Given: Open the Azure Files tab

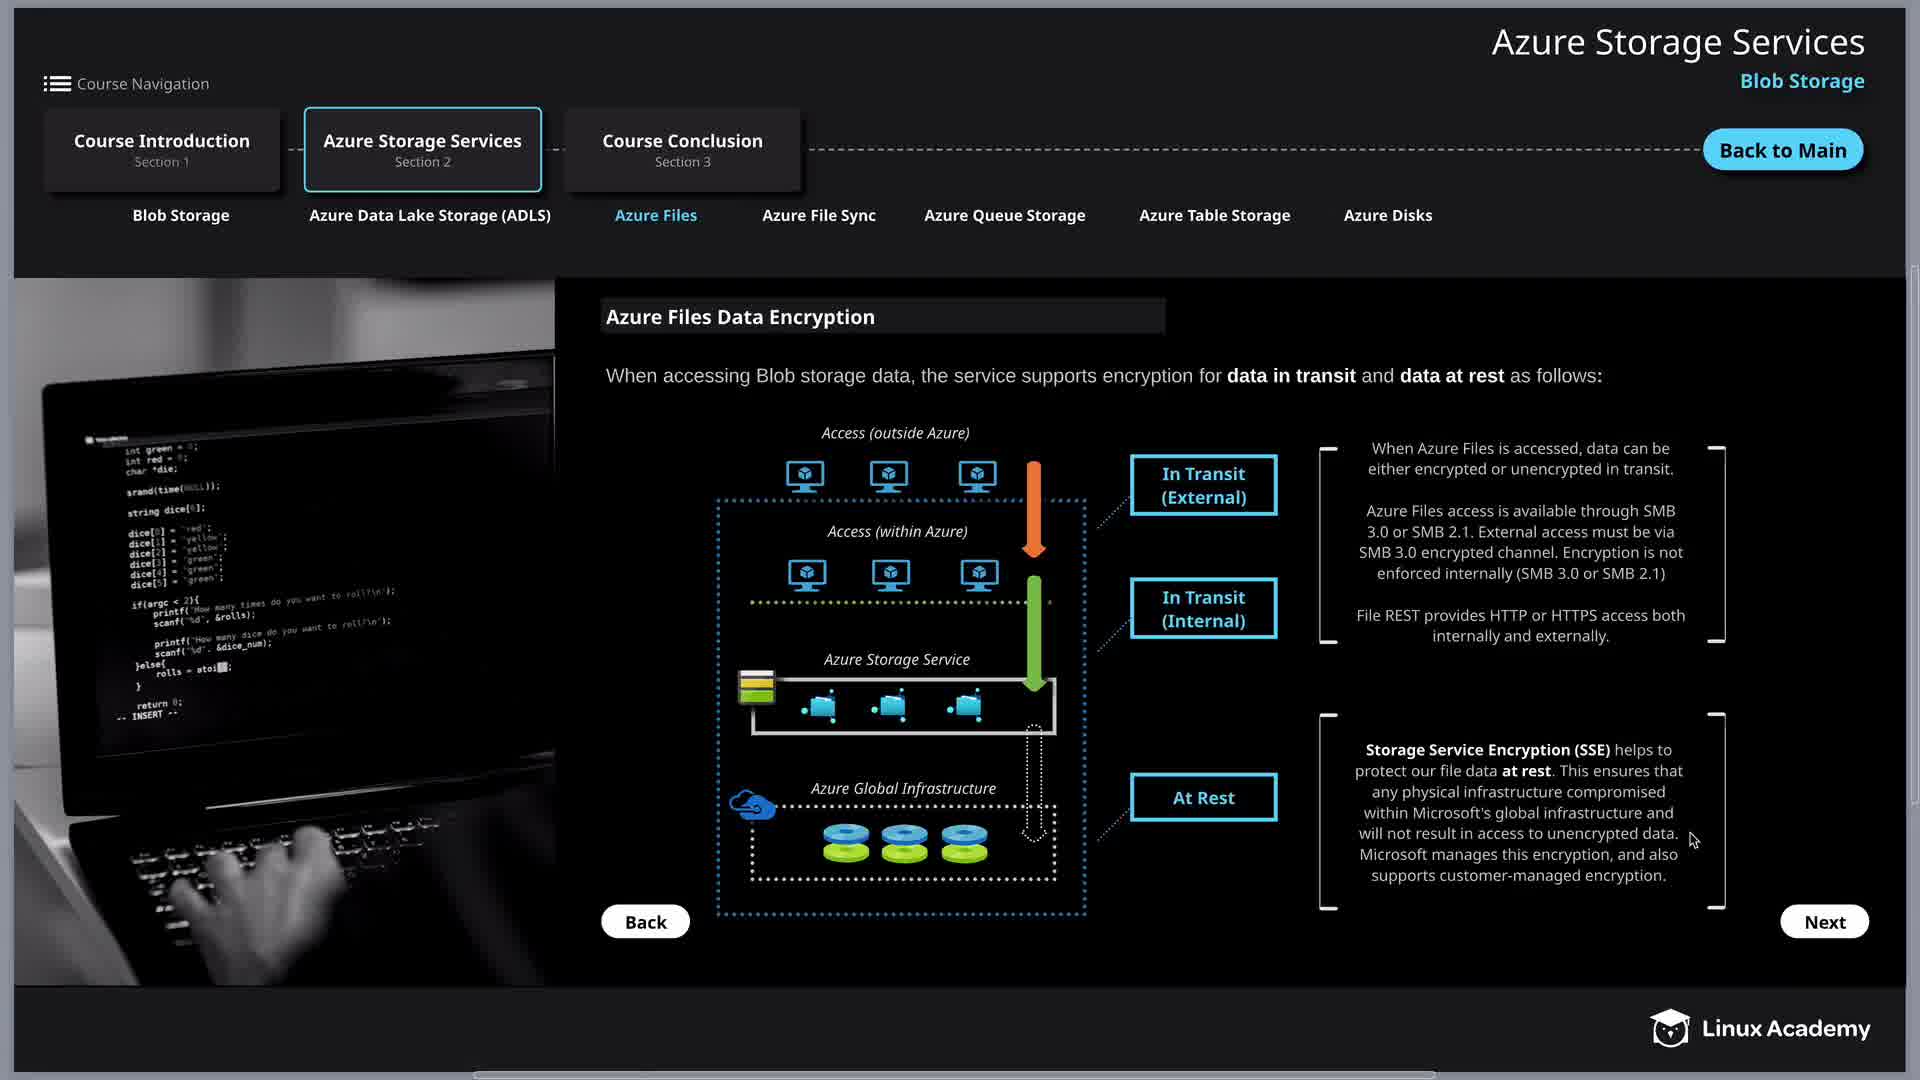Looking at the screenshot, I should (x=655, y=215).
